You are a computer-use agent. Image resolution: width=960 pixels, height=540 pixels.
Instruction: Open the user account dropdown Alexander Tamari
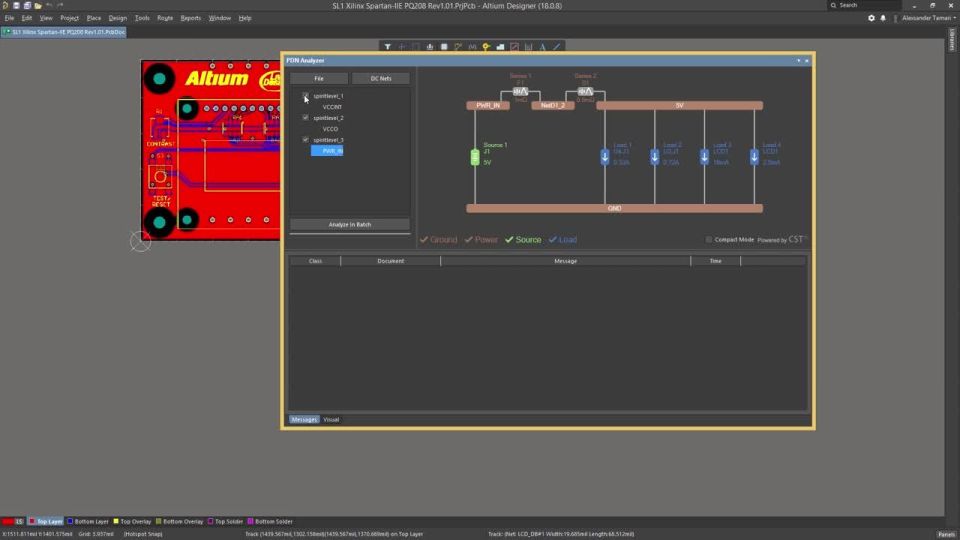pos(928,18)
